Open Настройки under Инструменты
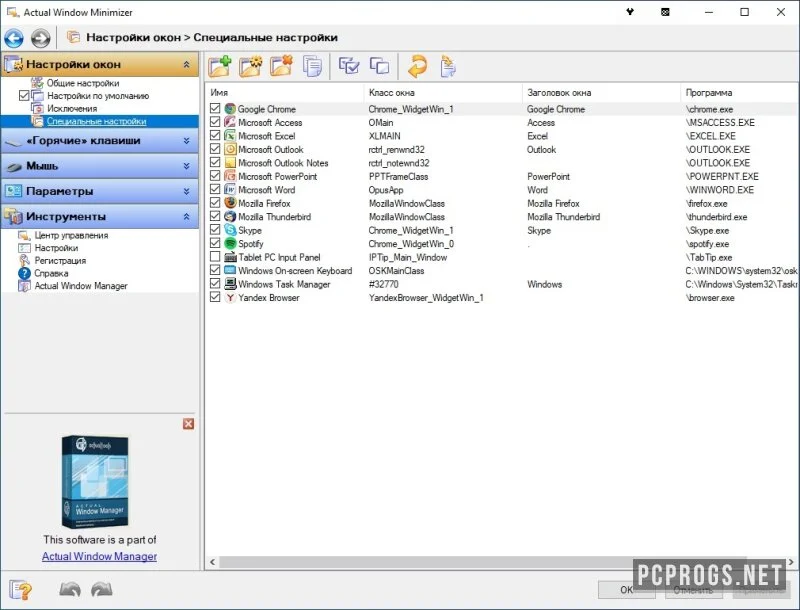 click(56, 248)
